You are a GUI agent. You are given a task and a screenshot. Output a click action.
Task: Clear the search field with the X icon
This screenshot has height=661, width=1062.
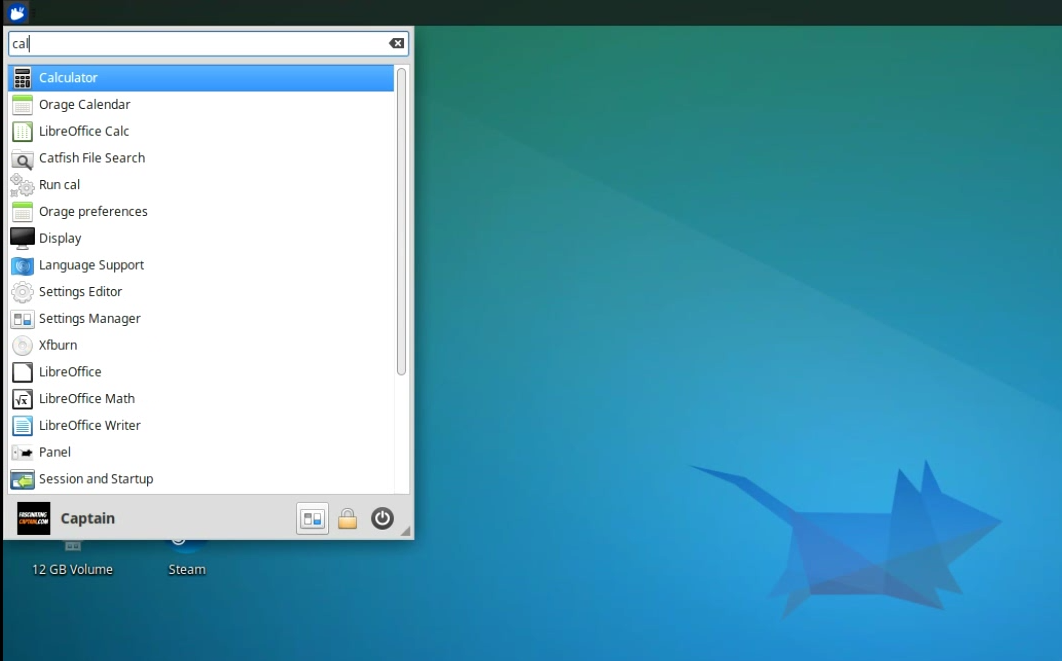tap(397, 44)
